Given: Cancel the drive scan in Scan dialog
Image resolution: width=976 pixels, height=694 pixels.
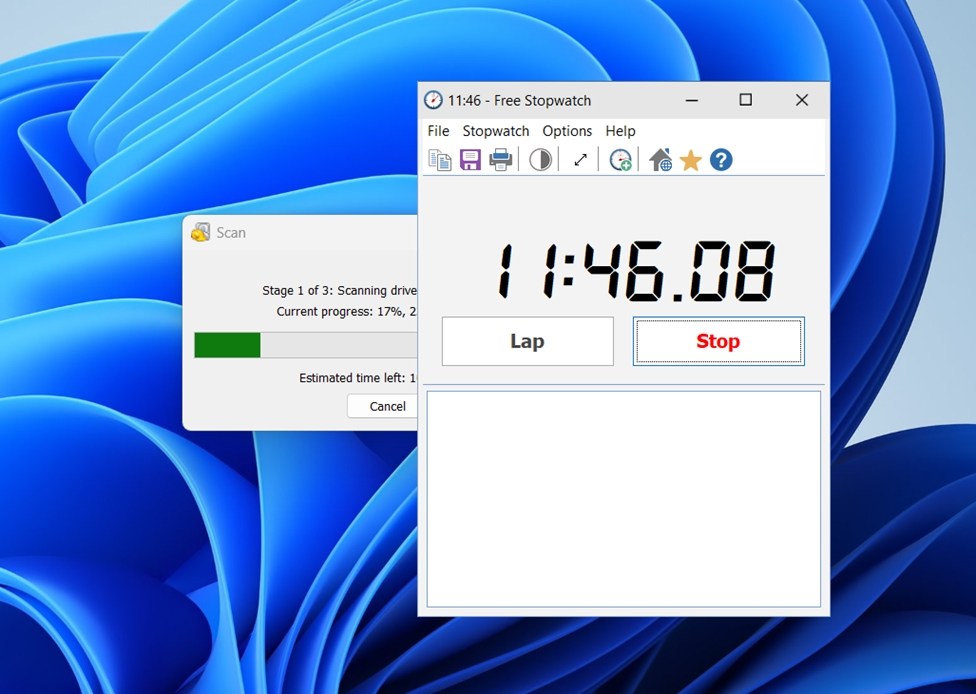Looking at the screenshot, I should point(387,406).
